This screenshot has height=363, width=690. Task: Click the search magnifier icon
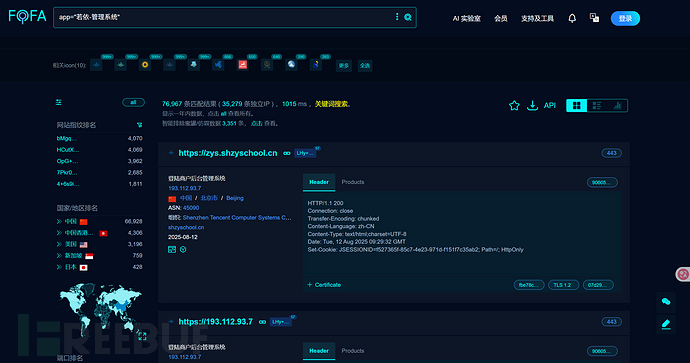[408, 17]
